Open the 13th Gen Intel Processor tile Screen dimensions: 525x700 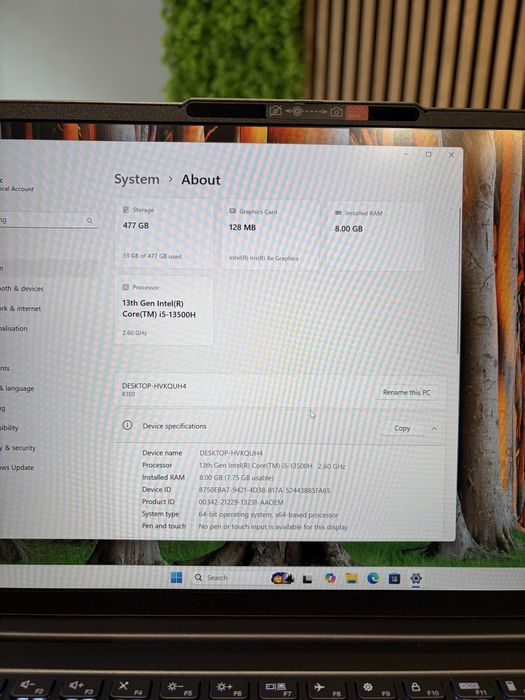[x=163, y=310]
